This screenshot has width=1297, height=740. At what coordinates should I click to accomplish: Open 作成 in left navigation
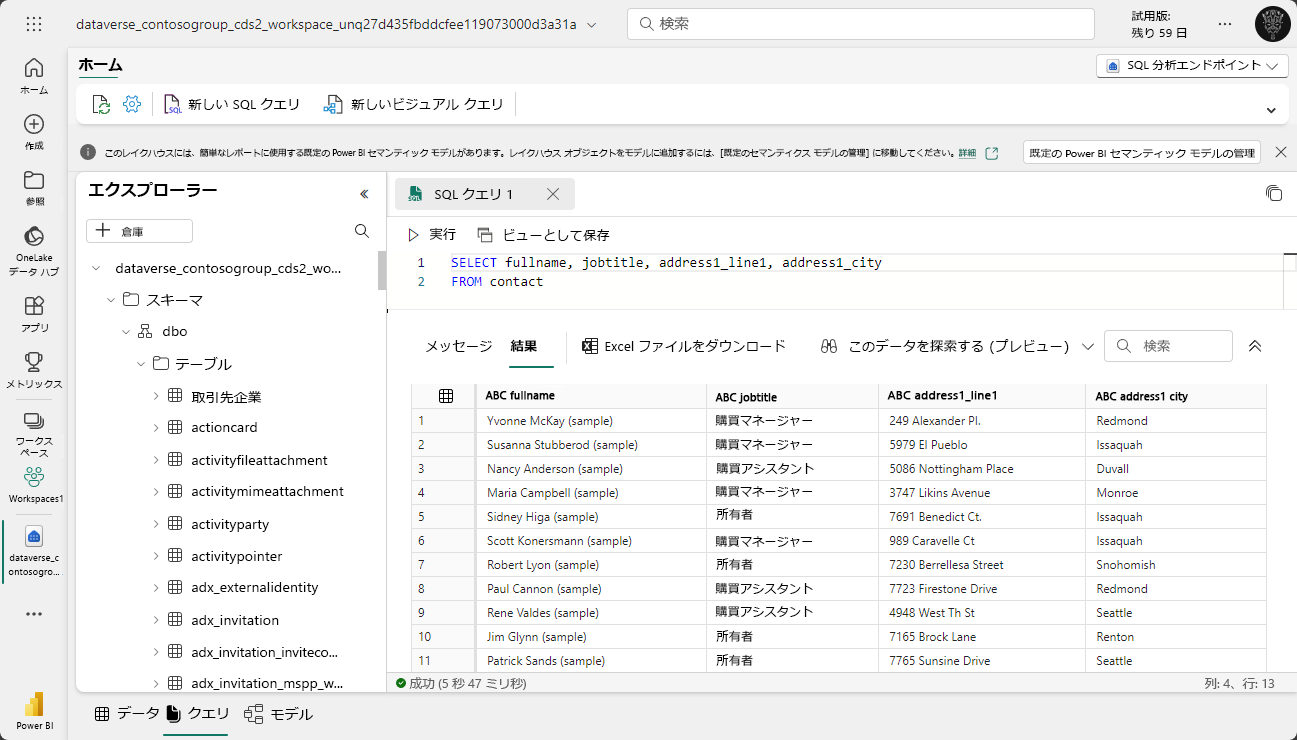34,132
